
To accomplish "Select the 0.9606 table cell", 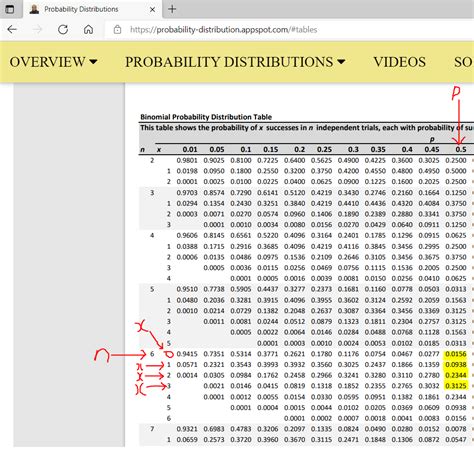I will 187,235.
